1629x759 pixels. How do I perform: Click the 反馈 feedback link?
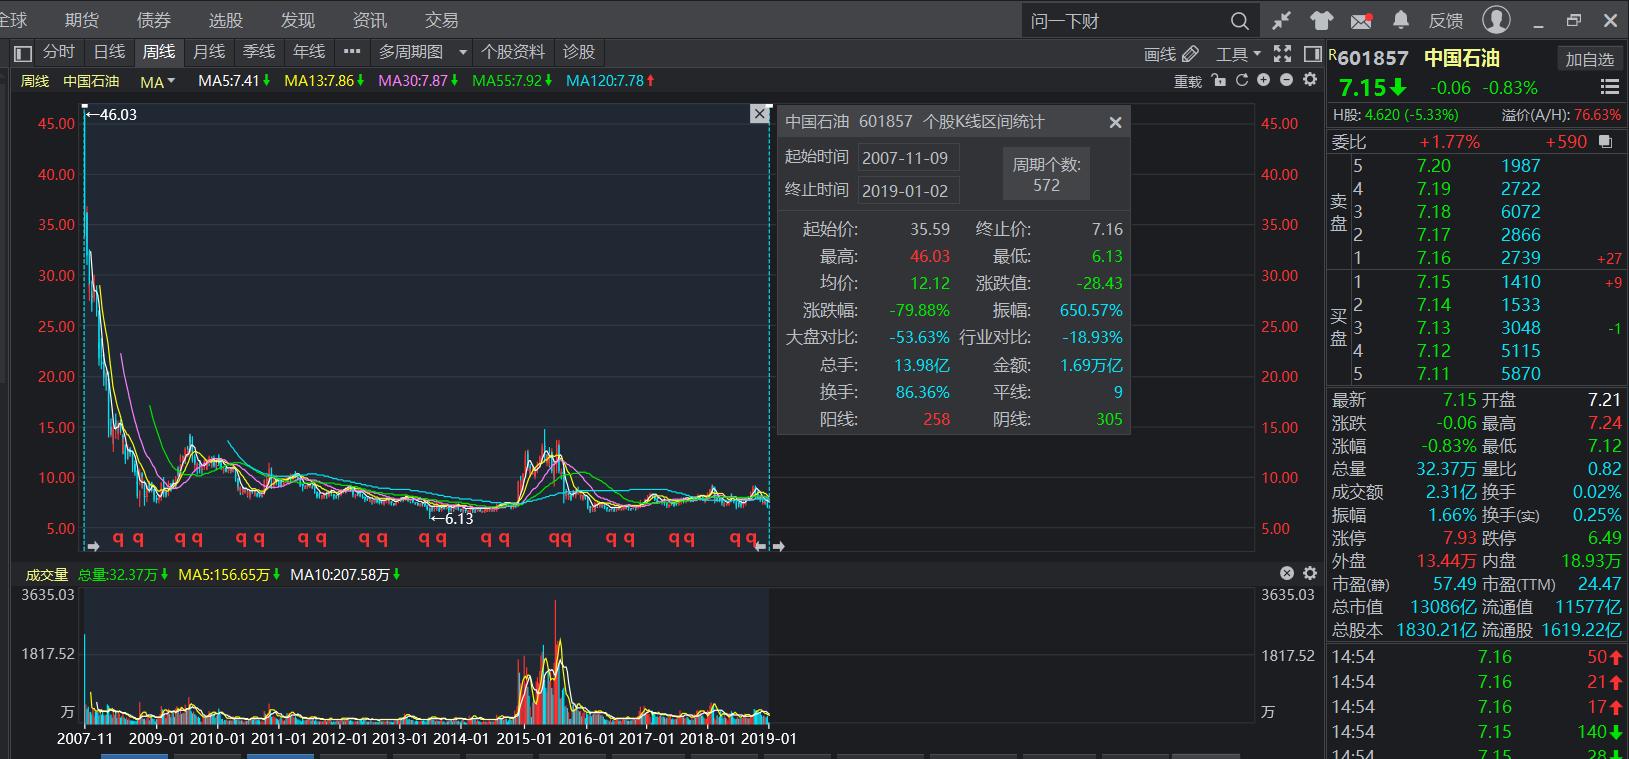(x=1446, y=20)
